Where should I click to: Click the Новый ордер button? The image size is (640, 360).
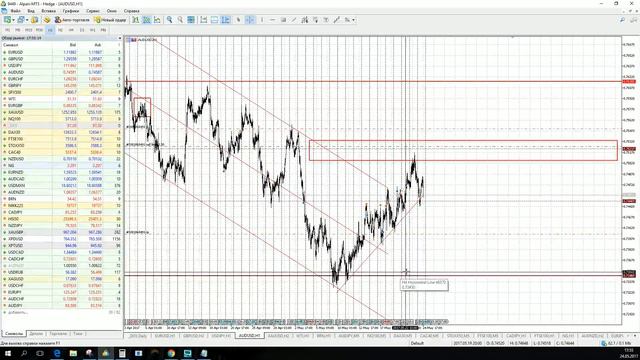(x=110, y=20)
